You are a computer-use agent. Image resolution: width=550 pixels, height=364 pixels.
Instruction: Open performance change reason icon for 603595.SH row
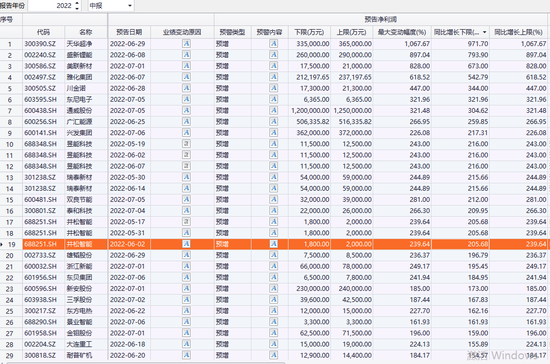point(186,99)
